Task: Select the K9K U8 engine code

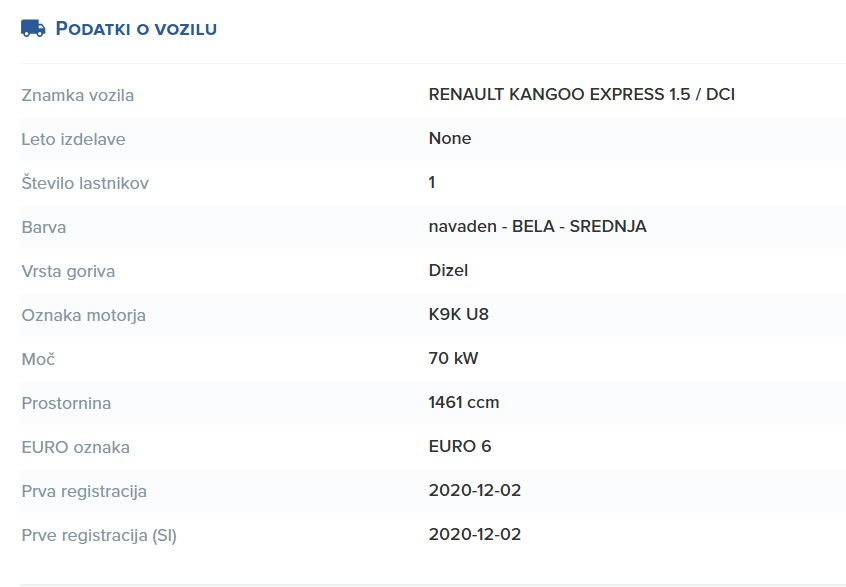Action: click(458, 315)
